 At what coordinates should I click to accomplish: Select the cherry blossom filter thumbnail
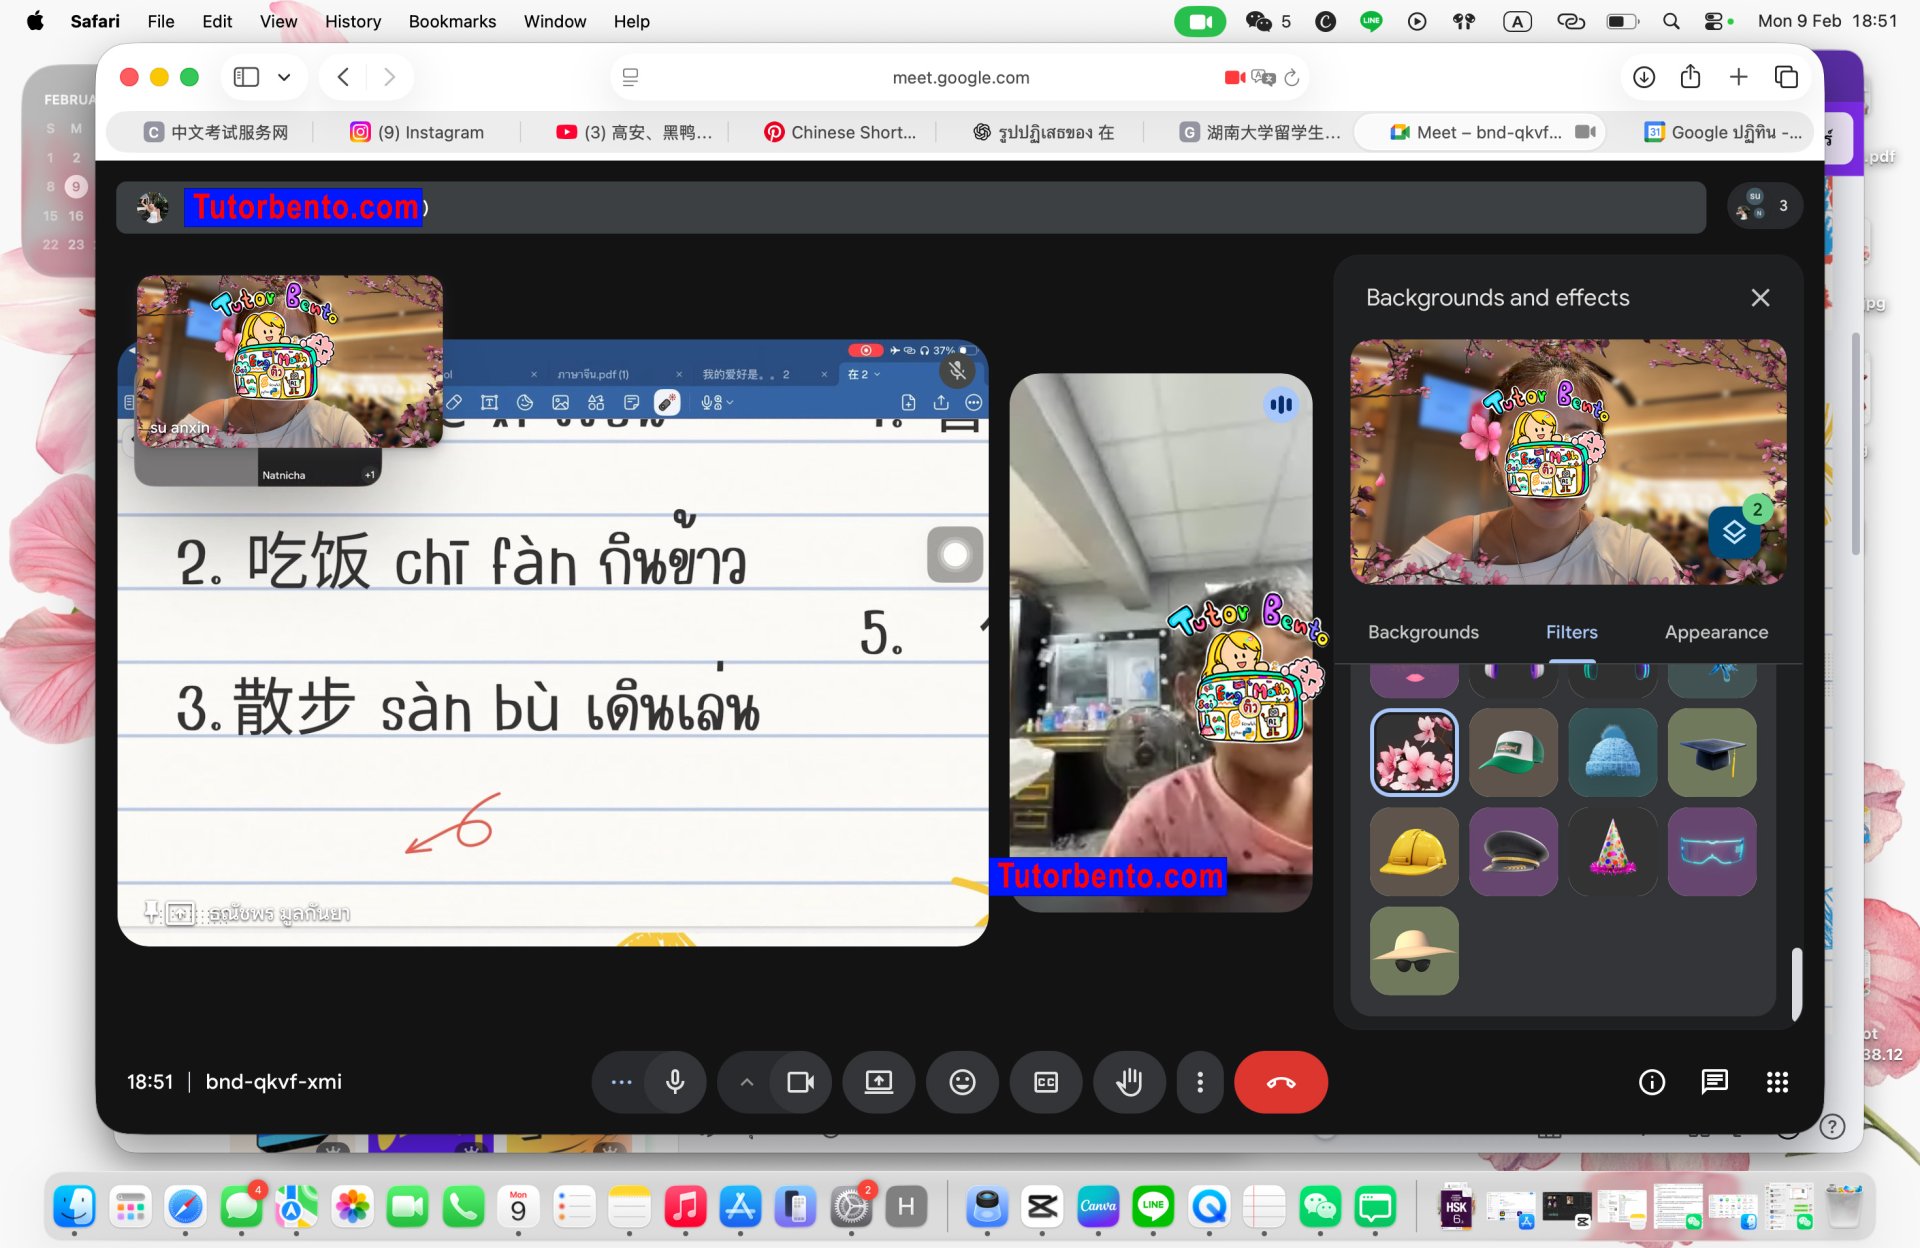(1413, 752)
